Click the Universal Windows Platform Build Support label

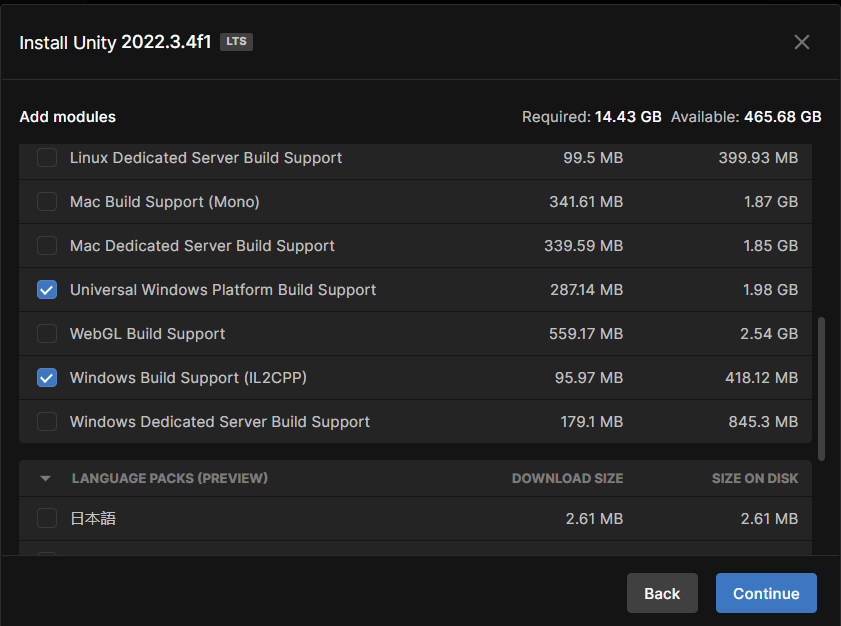[x=223, y=290]
